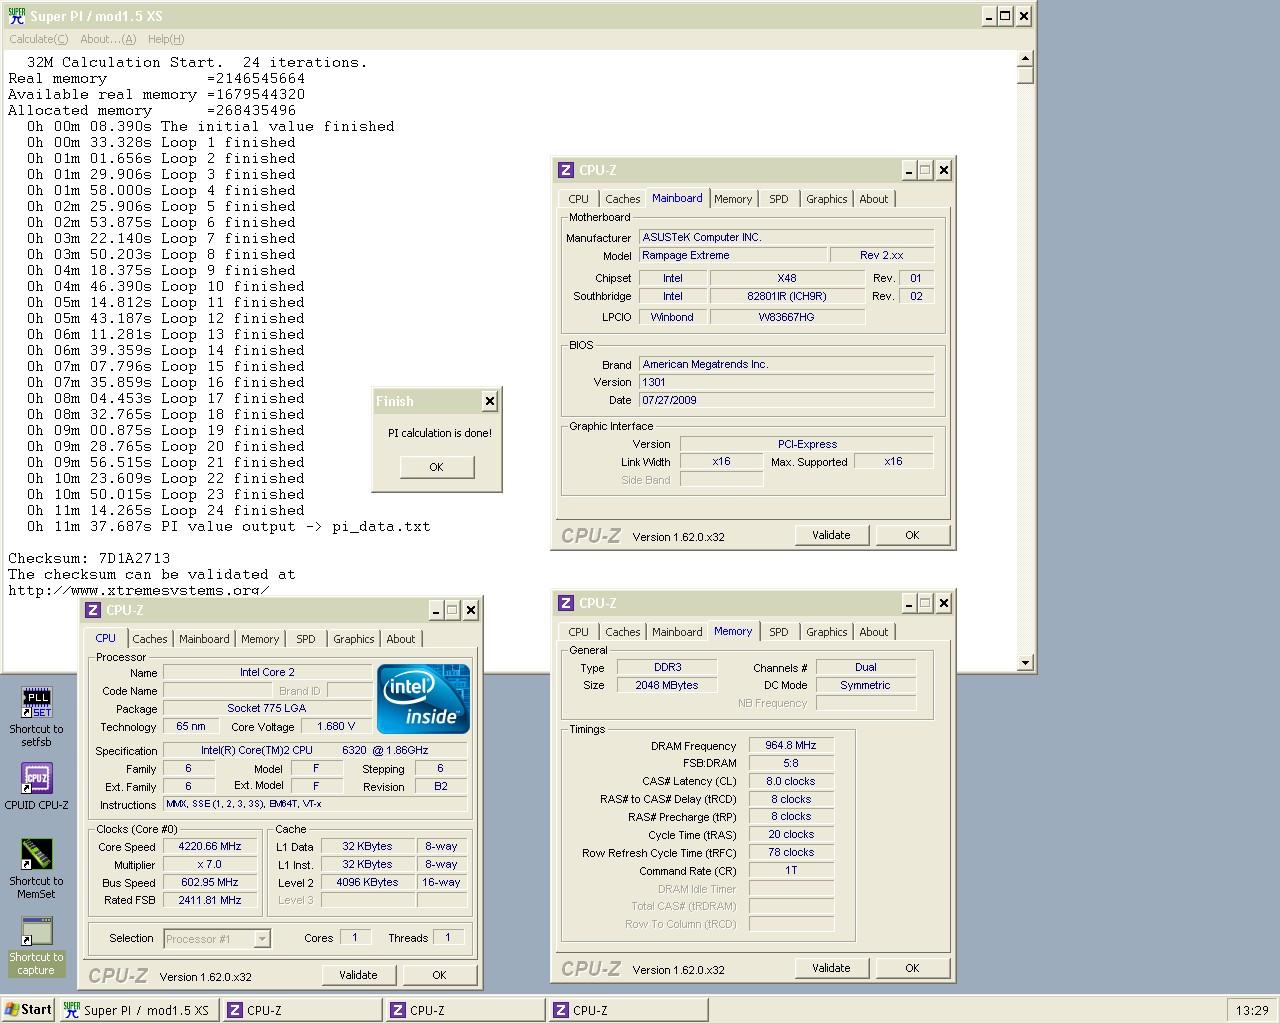Click Super PI scrollbar down arrow
This screenshot has height=1024, width=1280.
click(x=1025, y=662)
